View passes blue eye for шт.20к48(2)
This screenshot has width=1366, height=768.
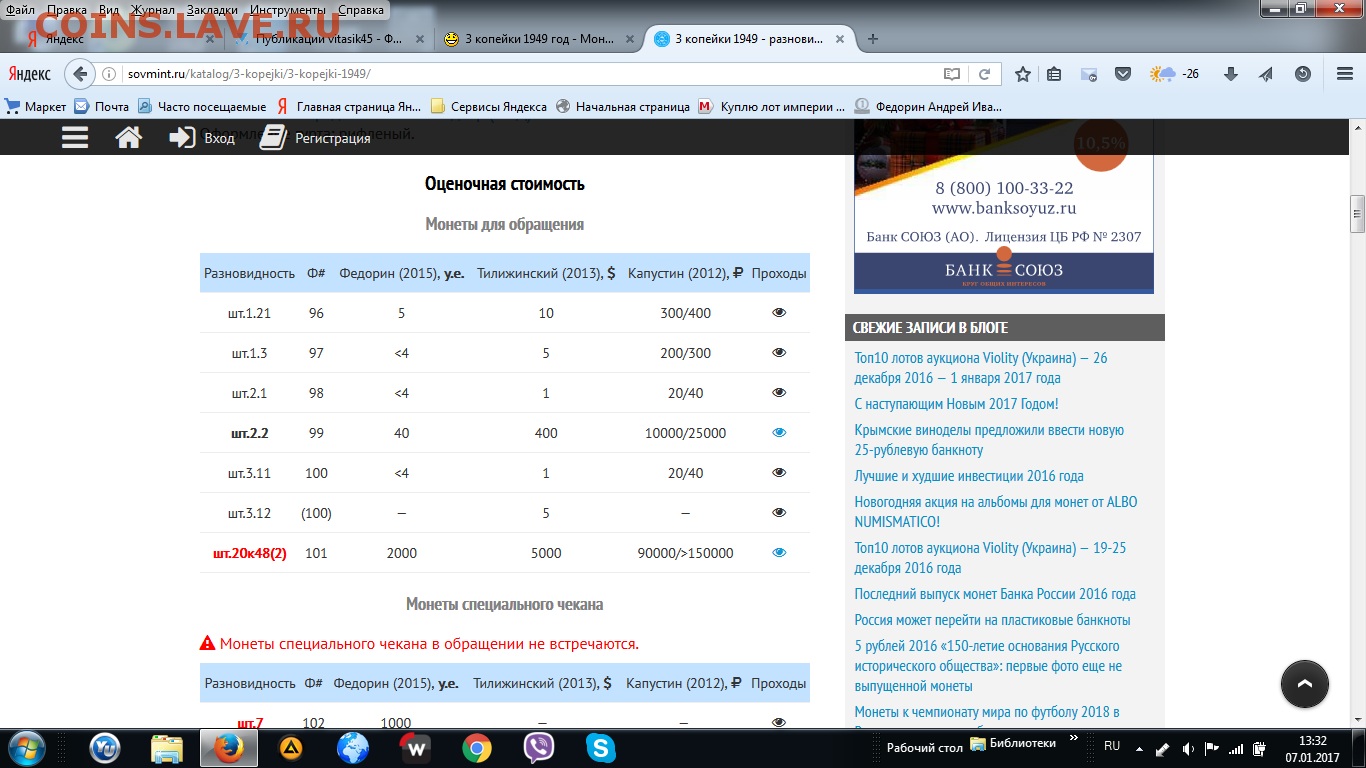tap(780, 553)
